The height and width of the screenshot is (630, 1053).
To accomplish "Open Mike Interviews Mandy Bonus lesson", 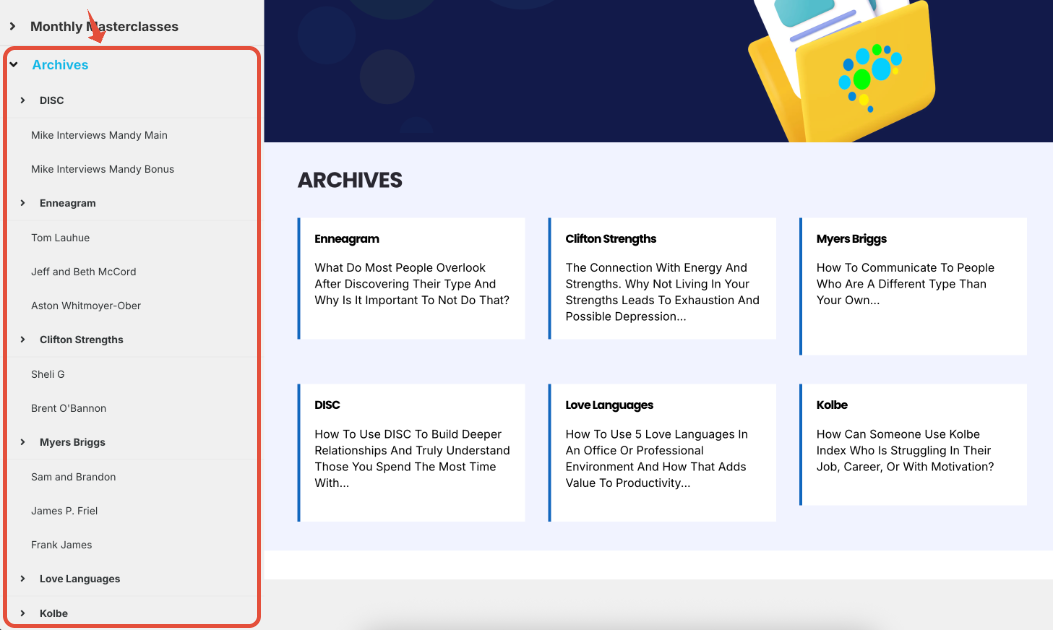I will pos(103,169).
